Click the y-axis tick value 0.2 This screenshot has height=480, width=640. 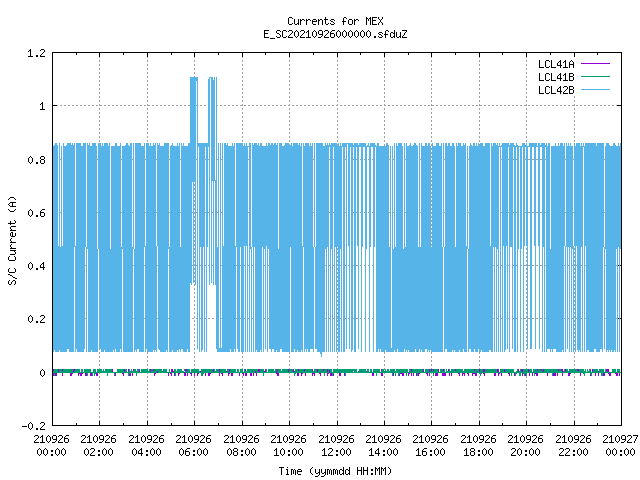[36, 320]
